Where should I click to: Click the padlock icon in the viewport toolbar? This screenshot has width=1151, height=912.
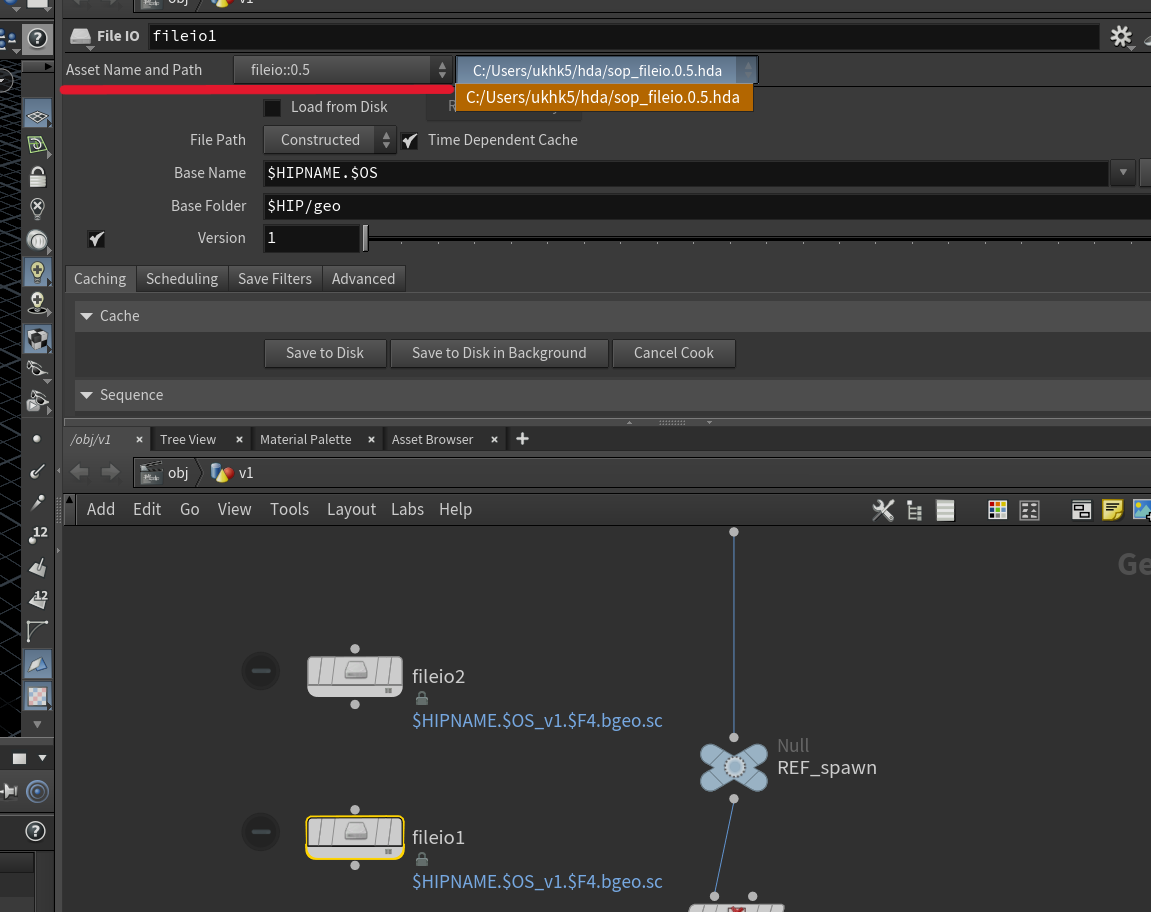37,176
